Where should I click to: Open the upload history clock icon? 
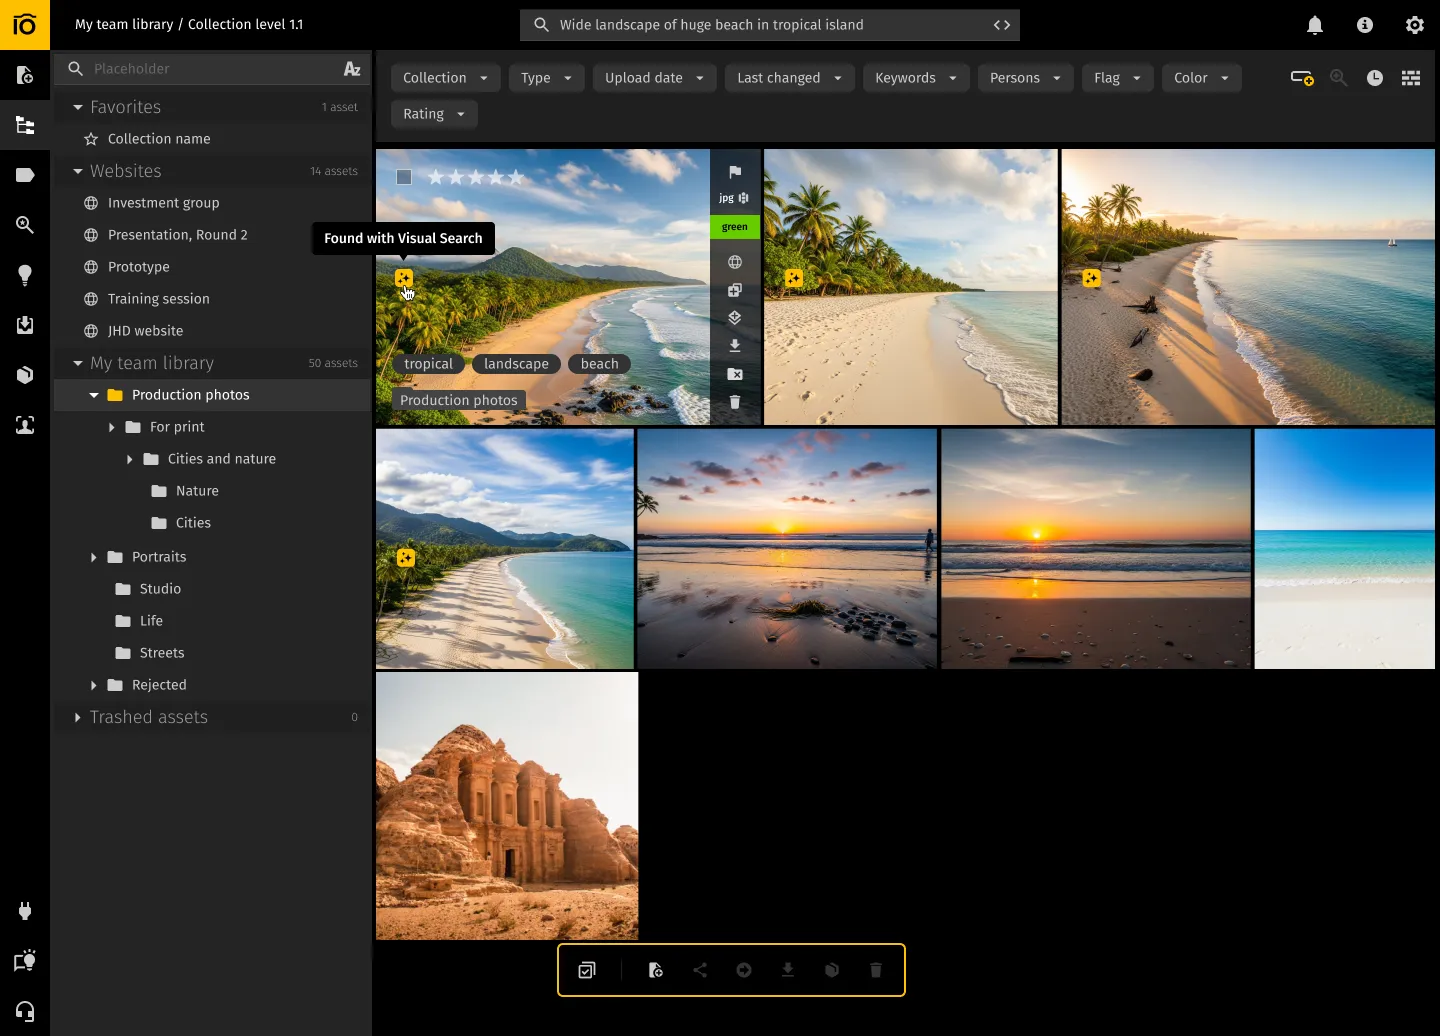tap(1374, 77)
